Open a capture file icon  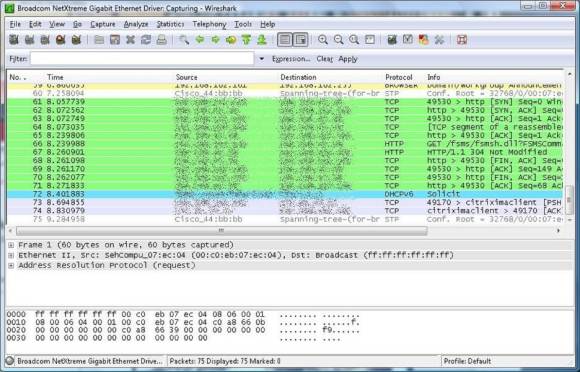(99, 40)
